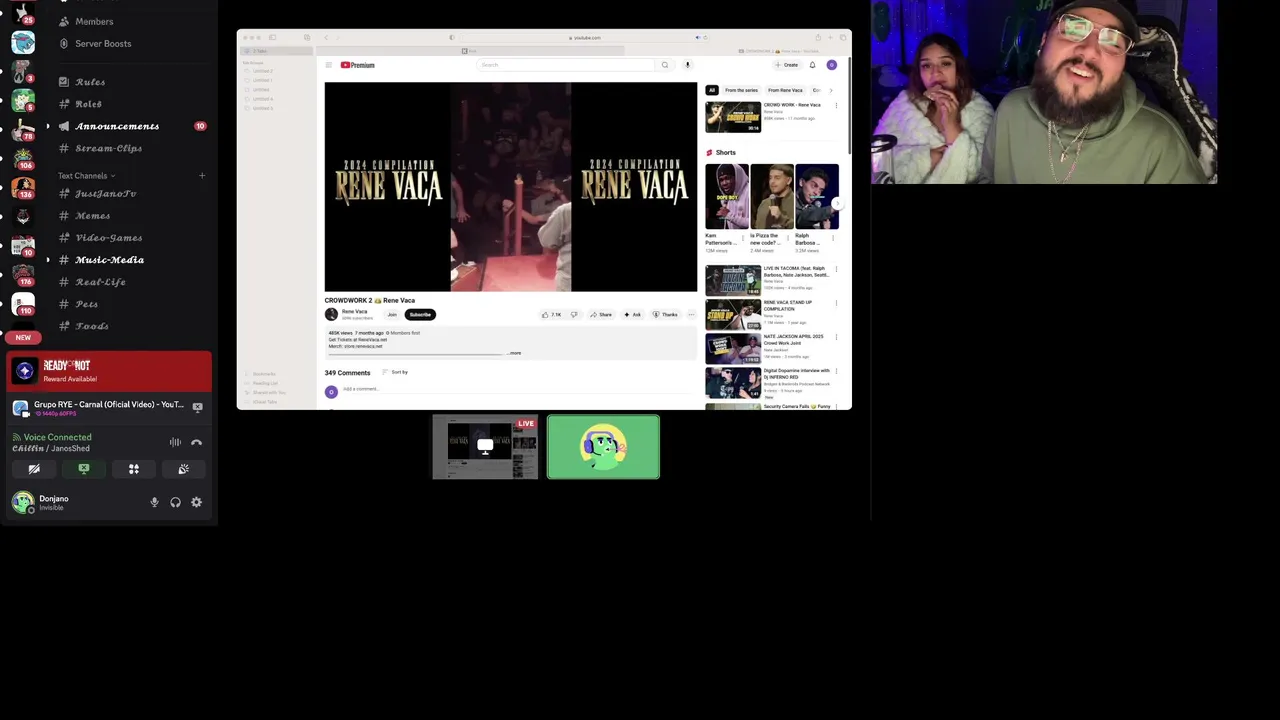Jump to NEW unread messages pill

coord(22,338)
